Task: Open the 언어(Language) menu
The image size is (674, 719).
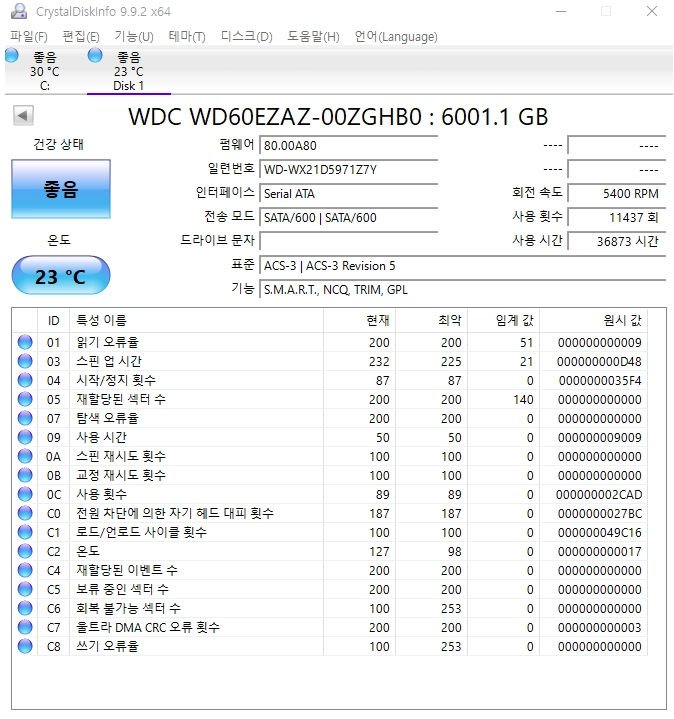Action: coord(396,36)
